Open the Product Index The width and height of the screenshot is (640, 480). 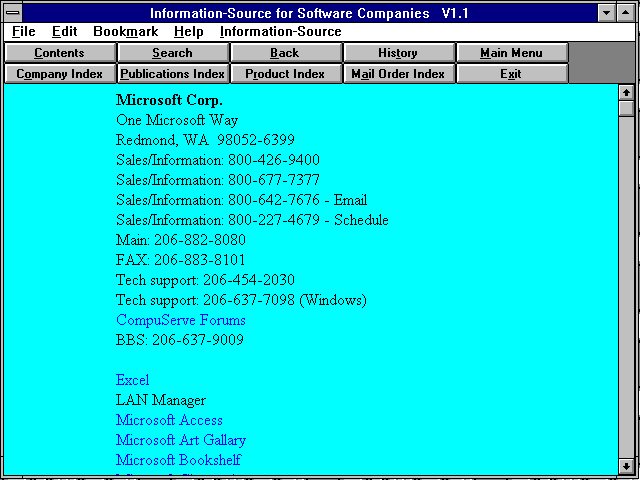pyautogui.click(x=285, y=74)
